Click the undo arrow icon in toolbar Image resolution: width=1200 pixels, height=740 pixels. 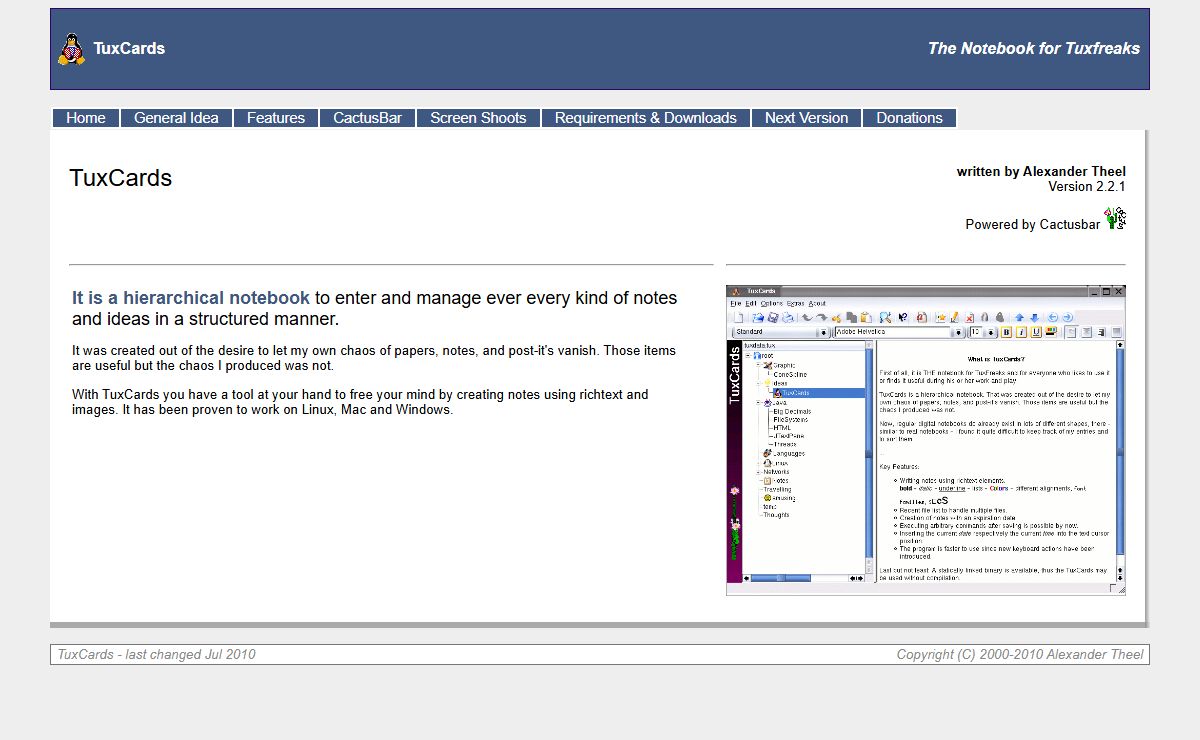coord(807,318)
